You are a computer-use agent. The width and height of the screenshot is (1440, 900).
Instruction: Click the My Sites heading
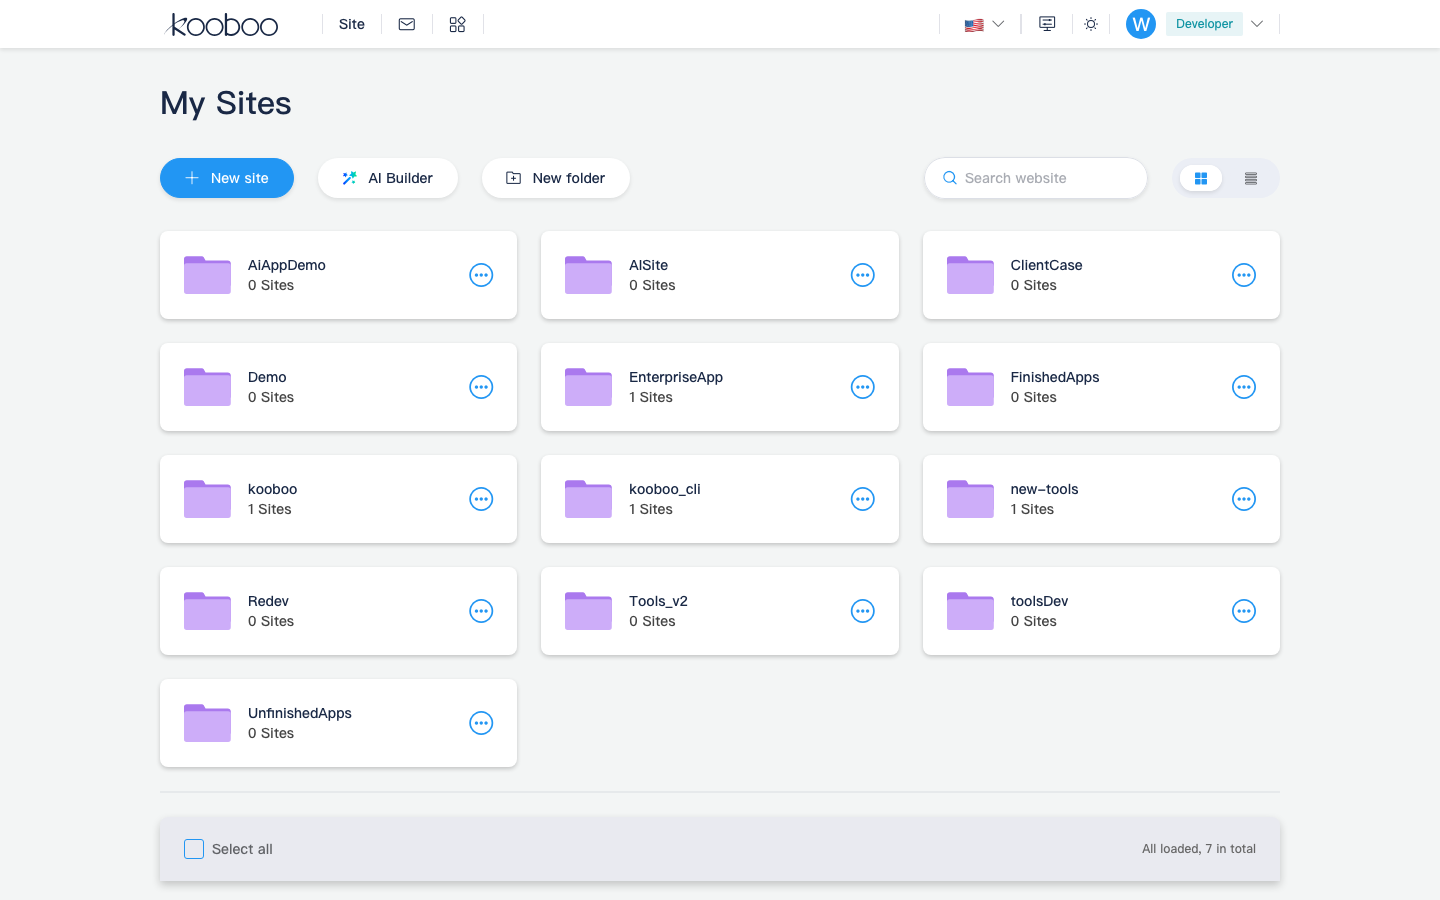click(226, 103)
